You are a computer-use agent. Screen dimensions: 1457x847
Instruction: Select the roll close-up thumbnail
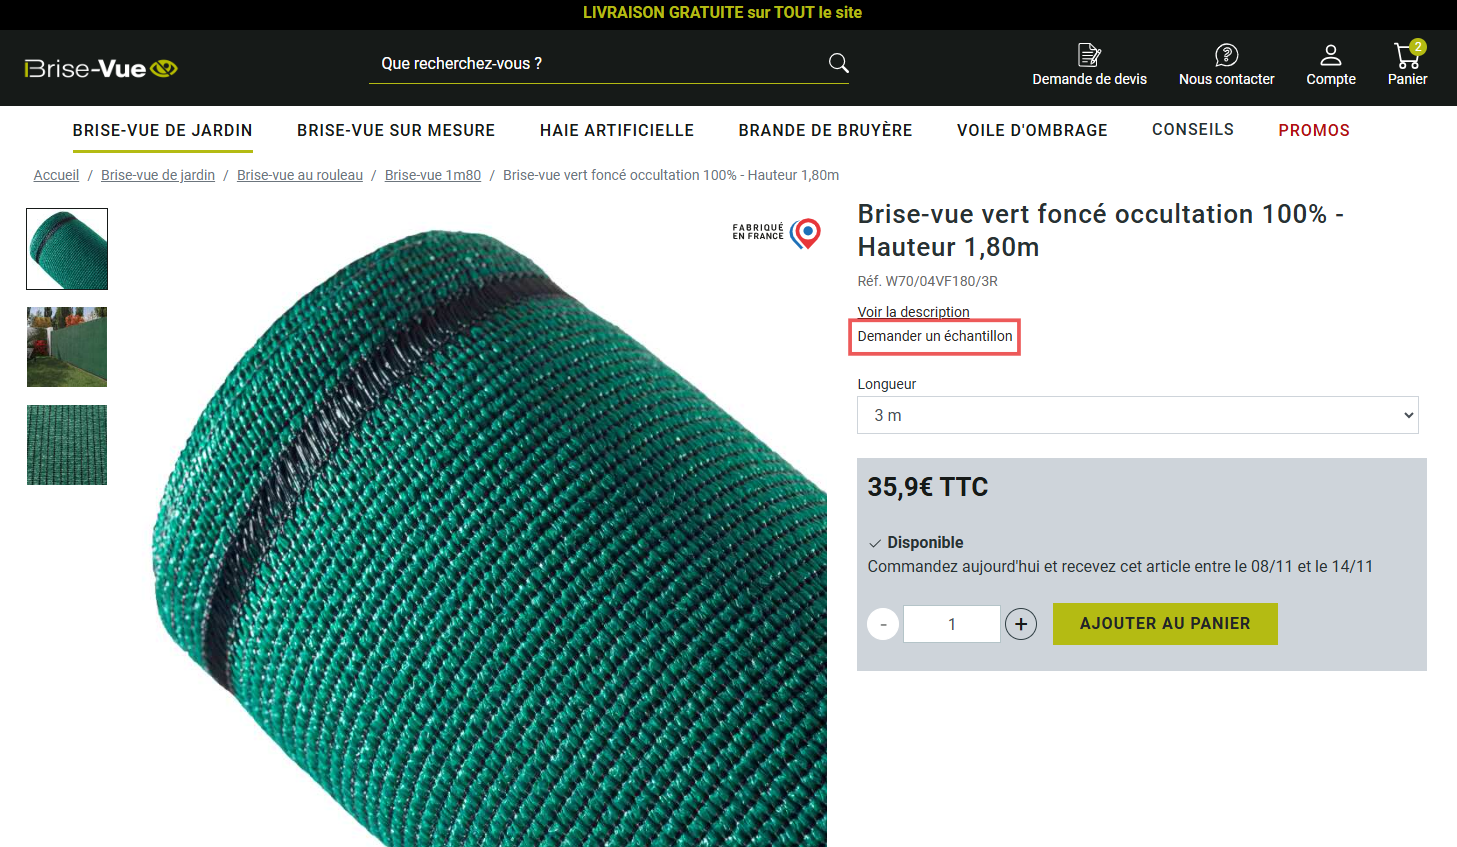point(67,249)
